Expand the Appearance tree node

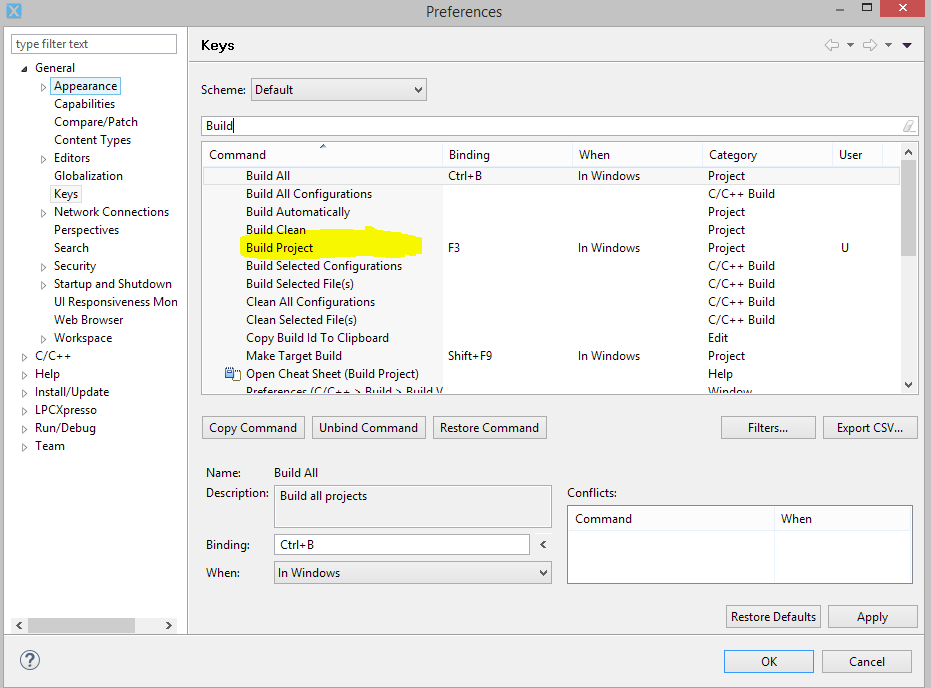coord(43,87)
